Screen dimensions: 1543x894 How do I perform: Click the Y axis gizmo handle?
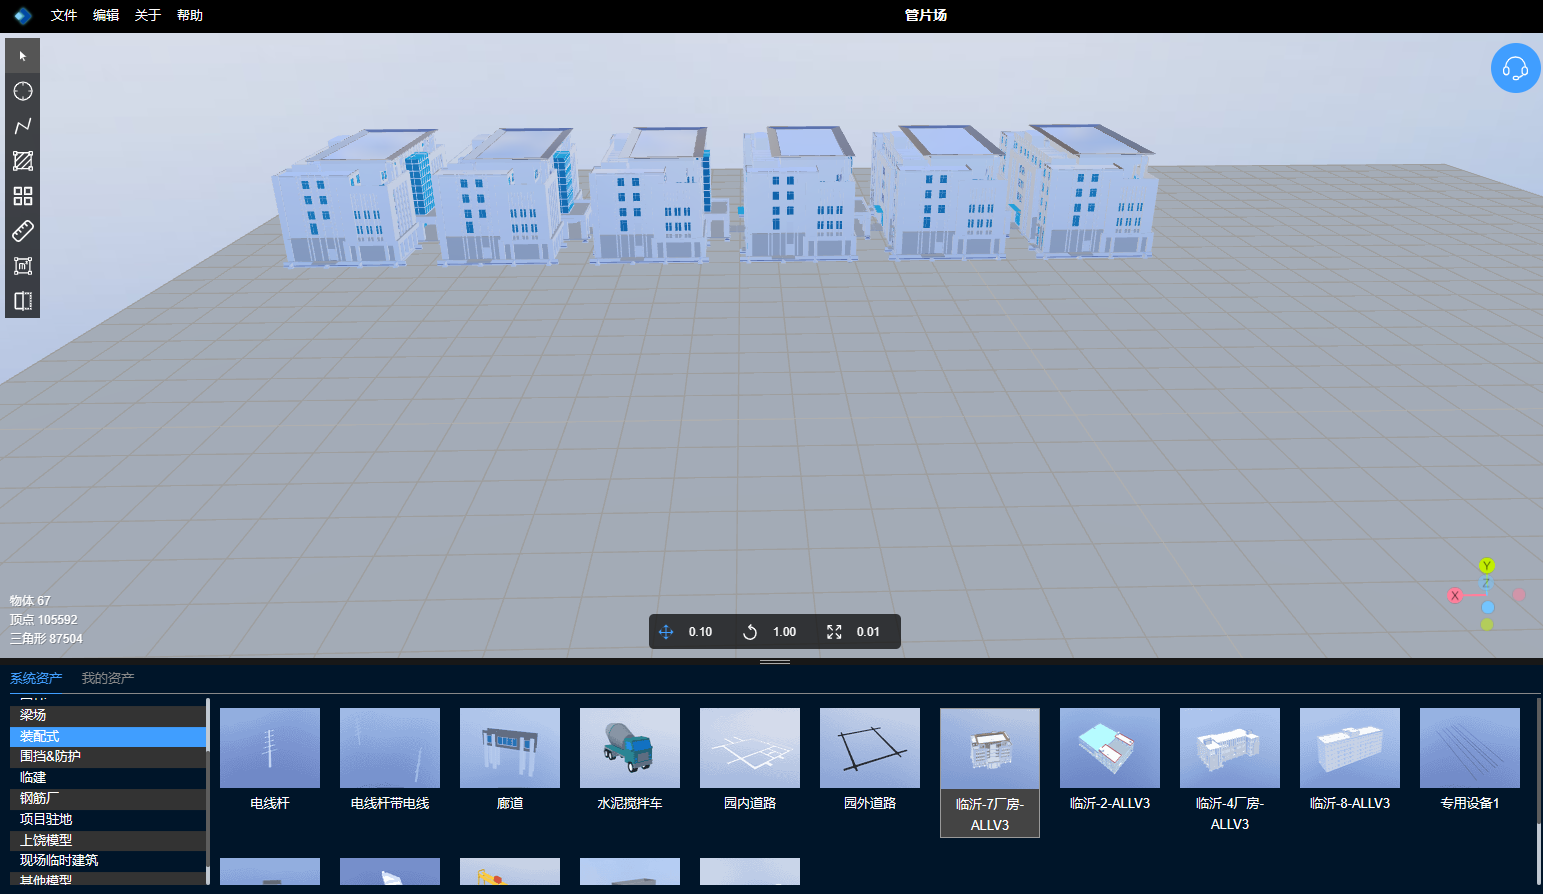coord(1487,566)
